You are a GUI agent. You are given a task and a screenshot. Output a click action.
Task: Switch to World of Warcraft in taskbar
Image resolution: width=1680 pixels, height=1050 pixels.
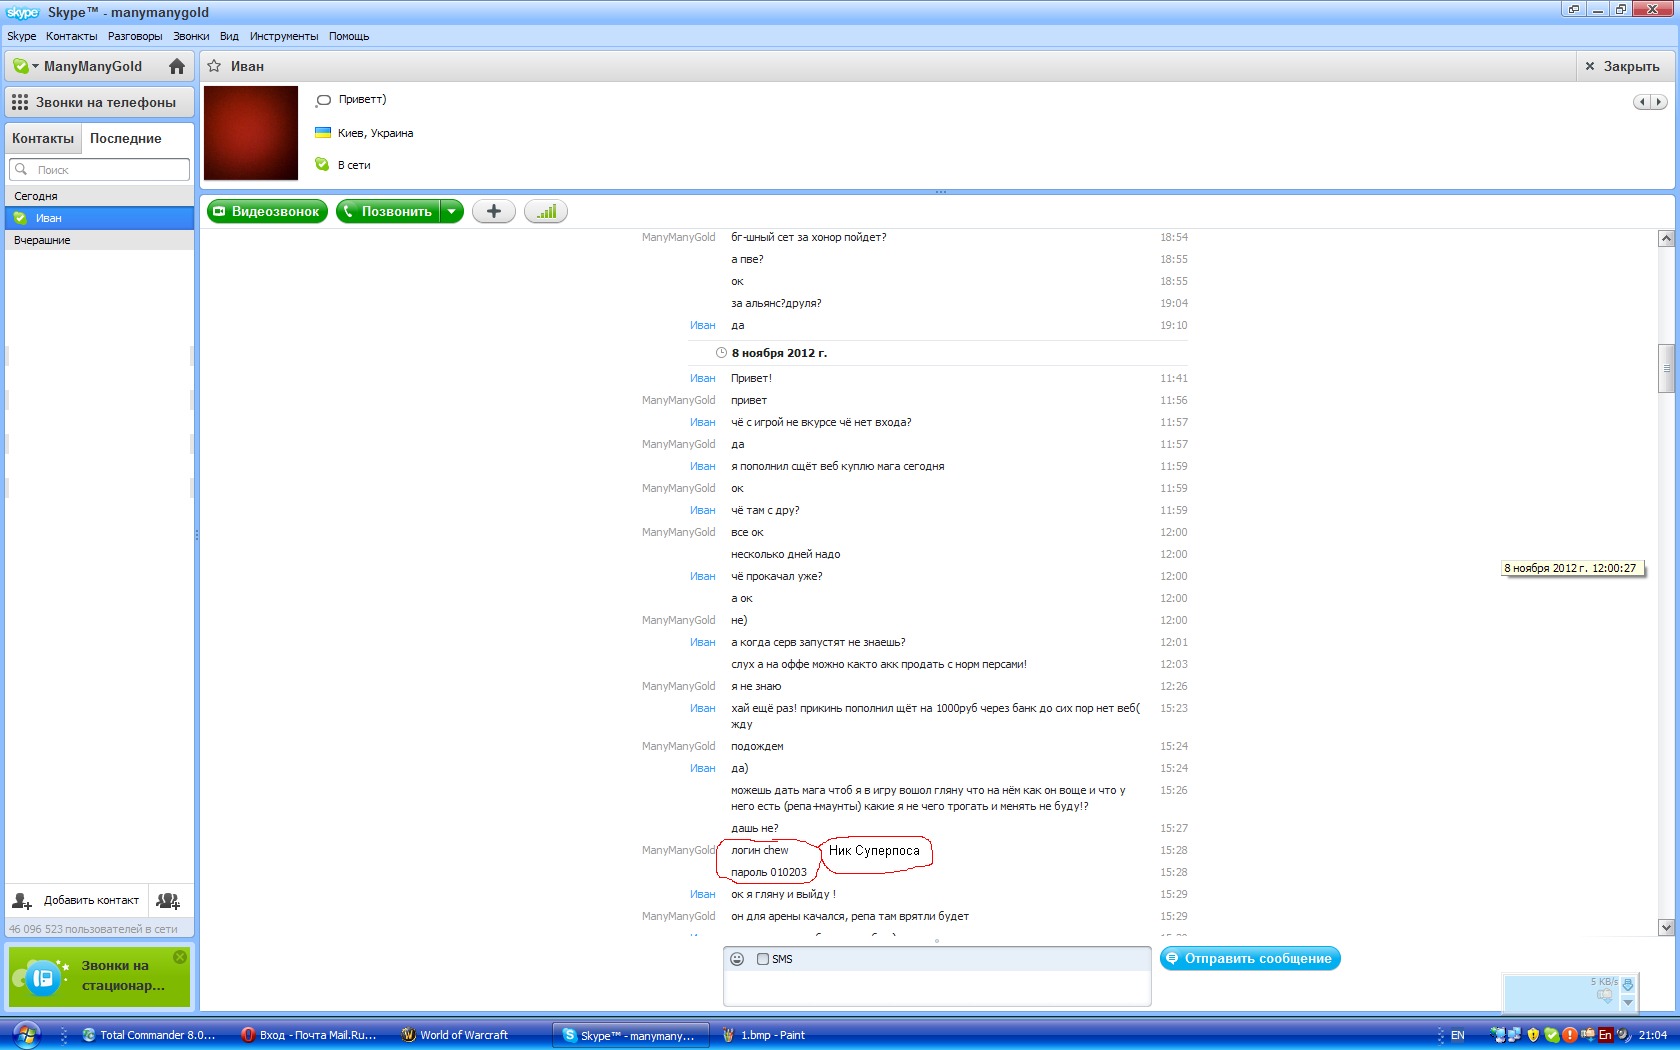[463, 1035]
